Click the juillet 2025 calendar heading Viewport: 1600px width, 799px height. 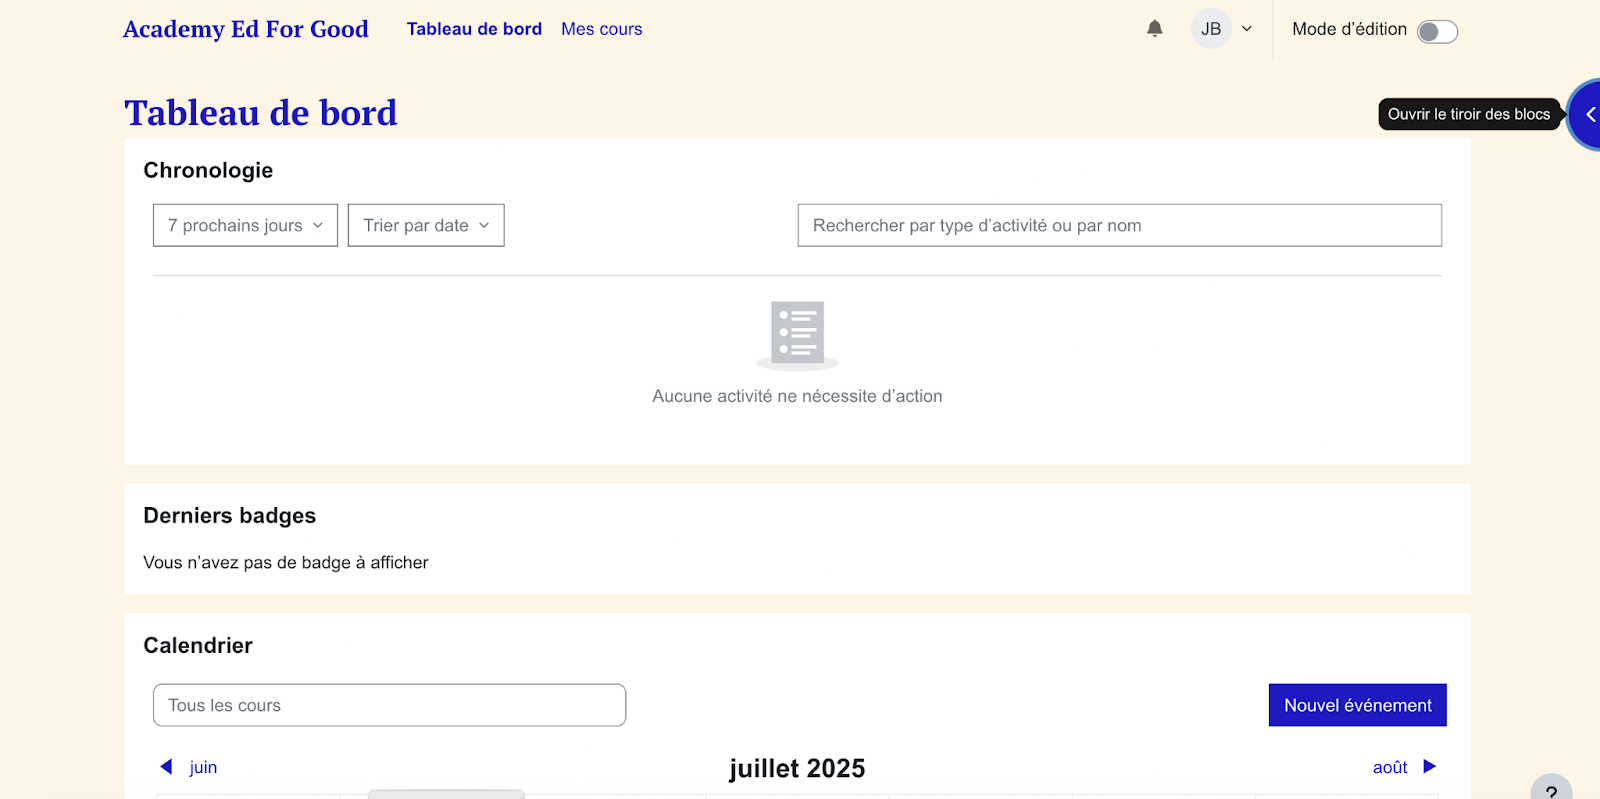click(797, 768)
